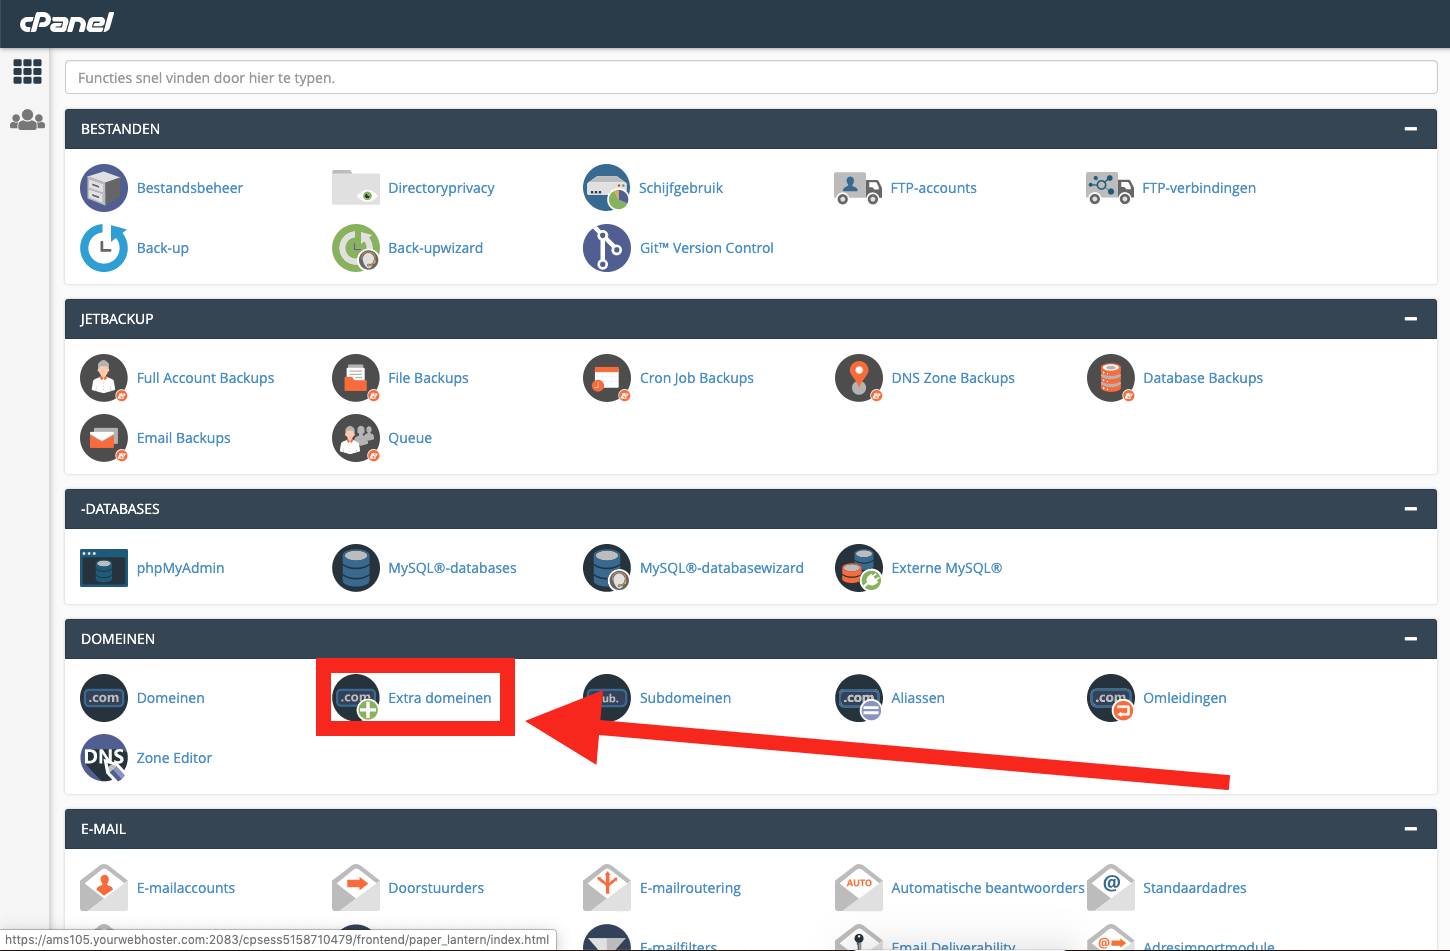Click the Standaardadres envelope icon
This screenshot has width=1450, height=951.
1111,888
